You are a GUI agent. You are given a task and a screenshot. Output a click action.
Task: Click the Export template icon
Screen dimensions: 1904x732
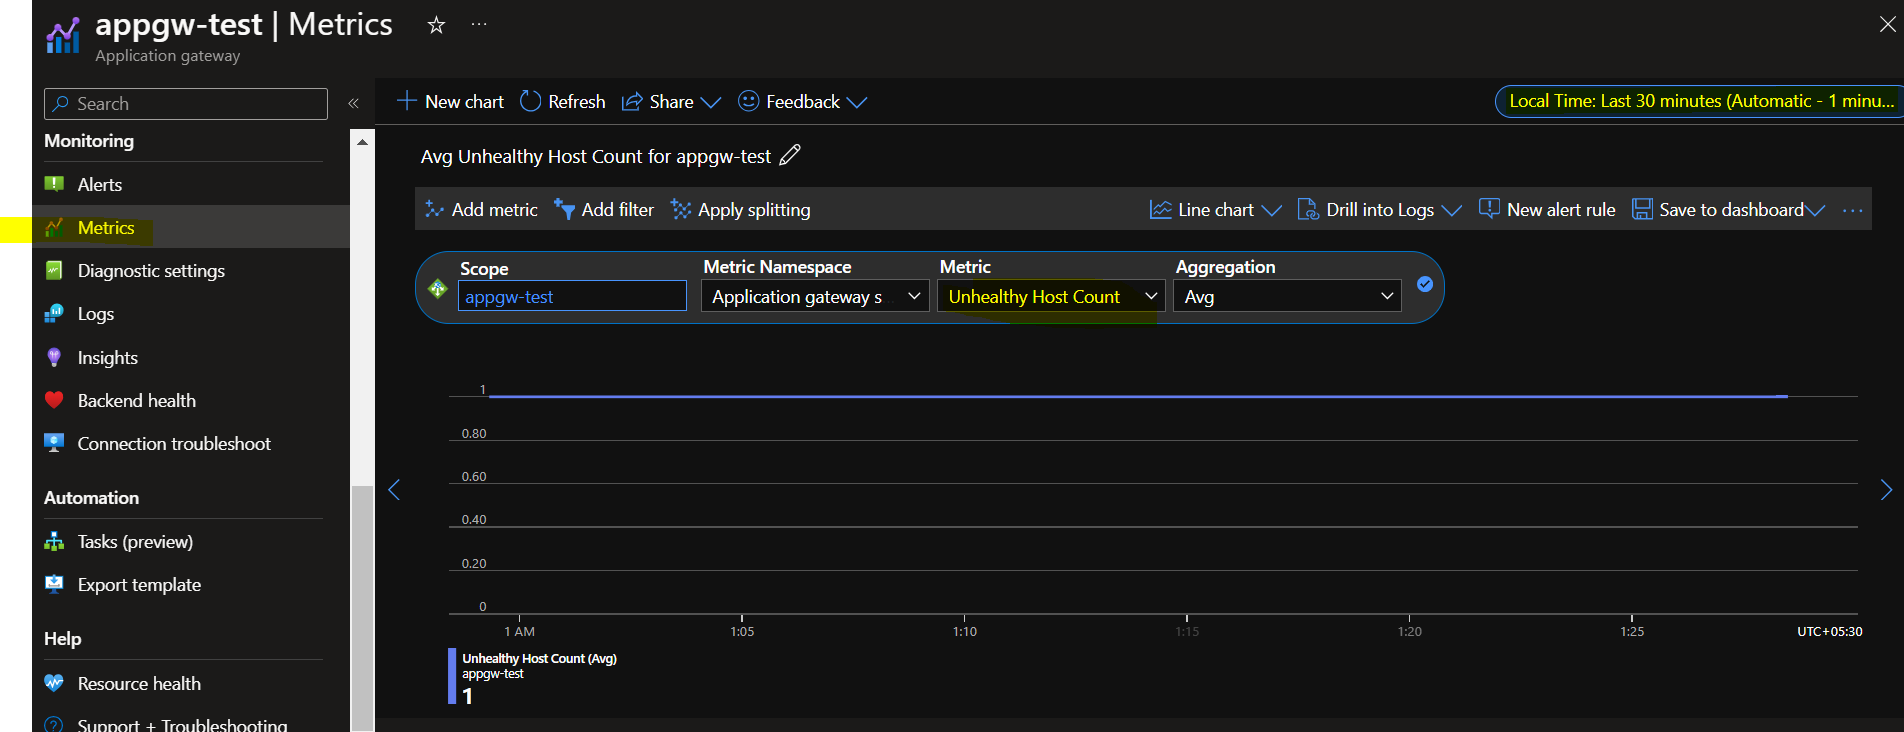click(x=54, y=584)
